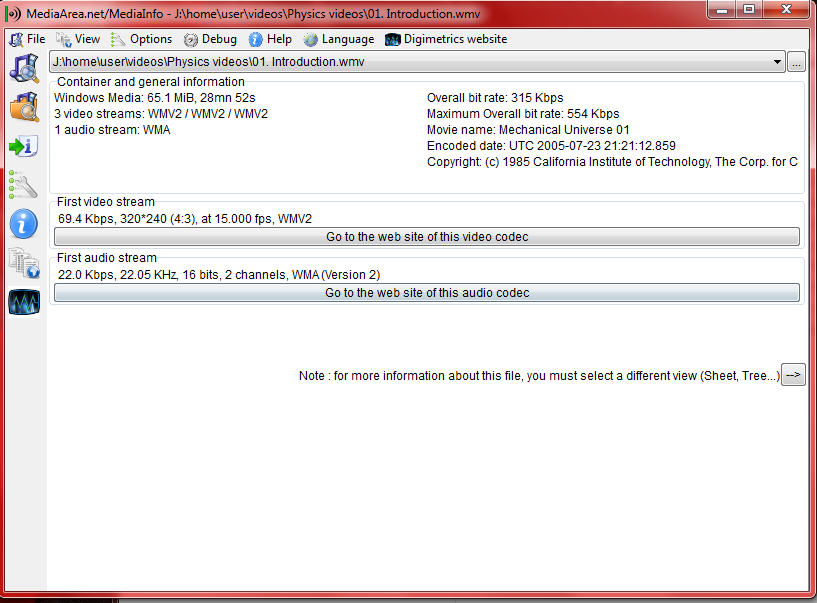The height and width of the screenshot is (603, 817).
Task: Minimize the MediaInfo window
Action: (722, 9)
